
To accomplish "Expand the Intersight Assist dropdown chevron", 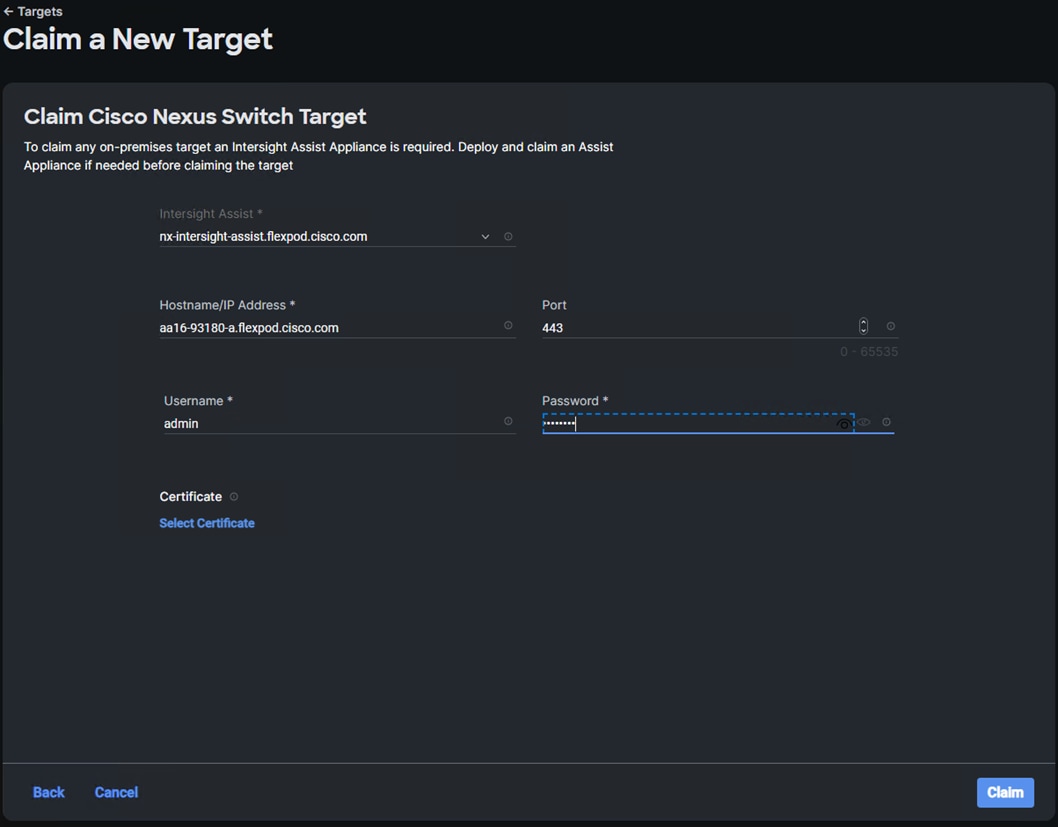I will pyautogui.click(x=485, y=237).
